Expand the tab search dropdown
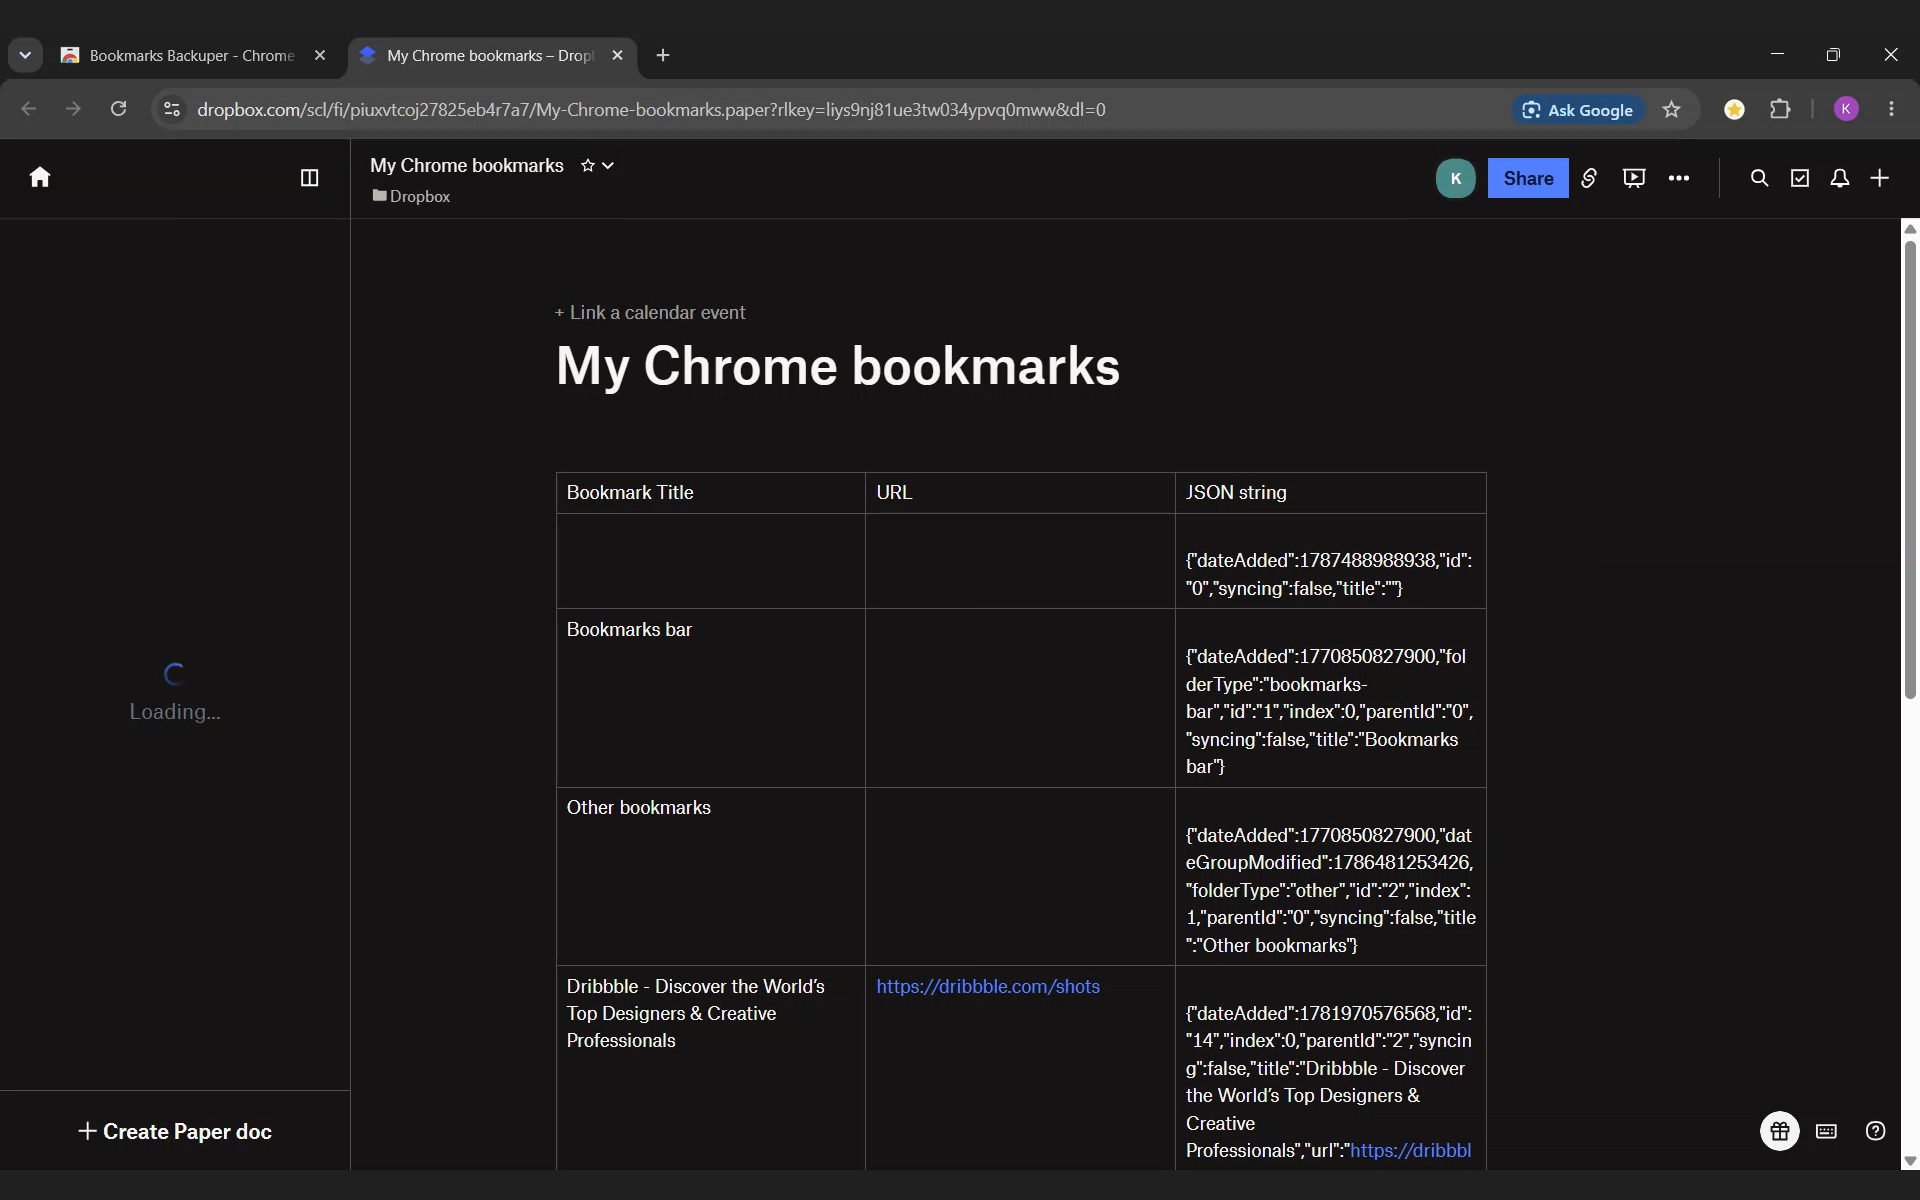 click(x=25, y=56)
